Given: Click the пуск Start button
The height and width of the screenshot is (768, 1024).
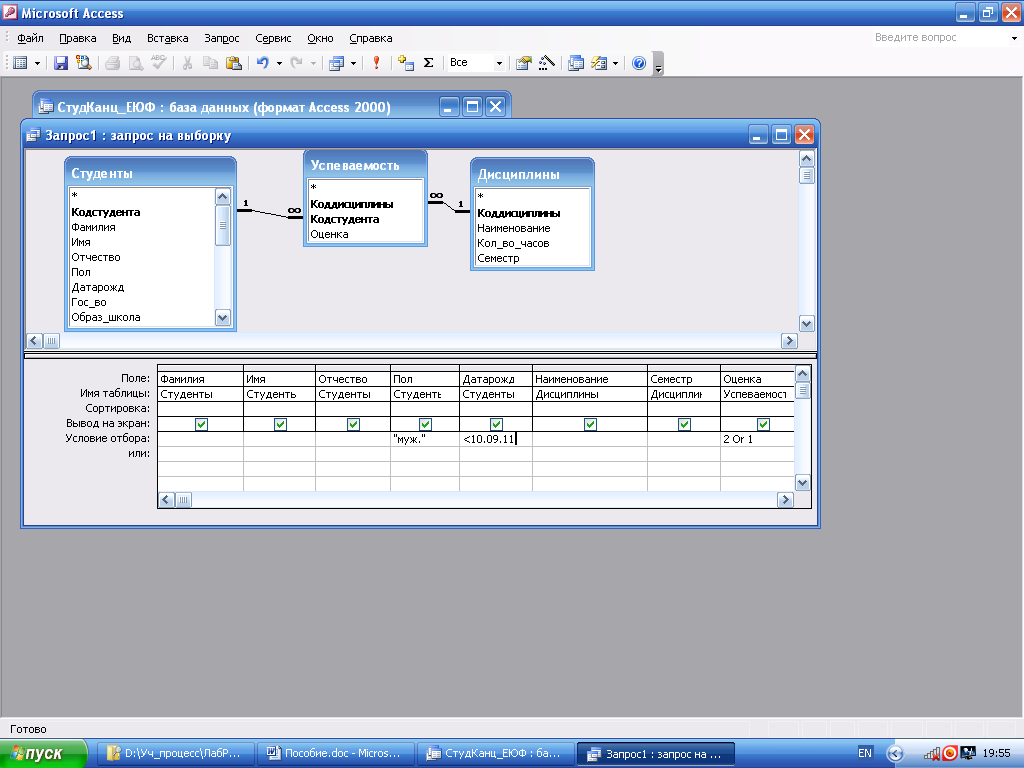Looking at the screenshot, I should (x=43, y=753).
